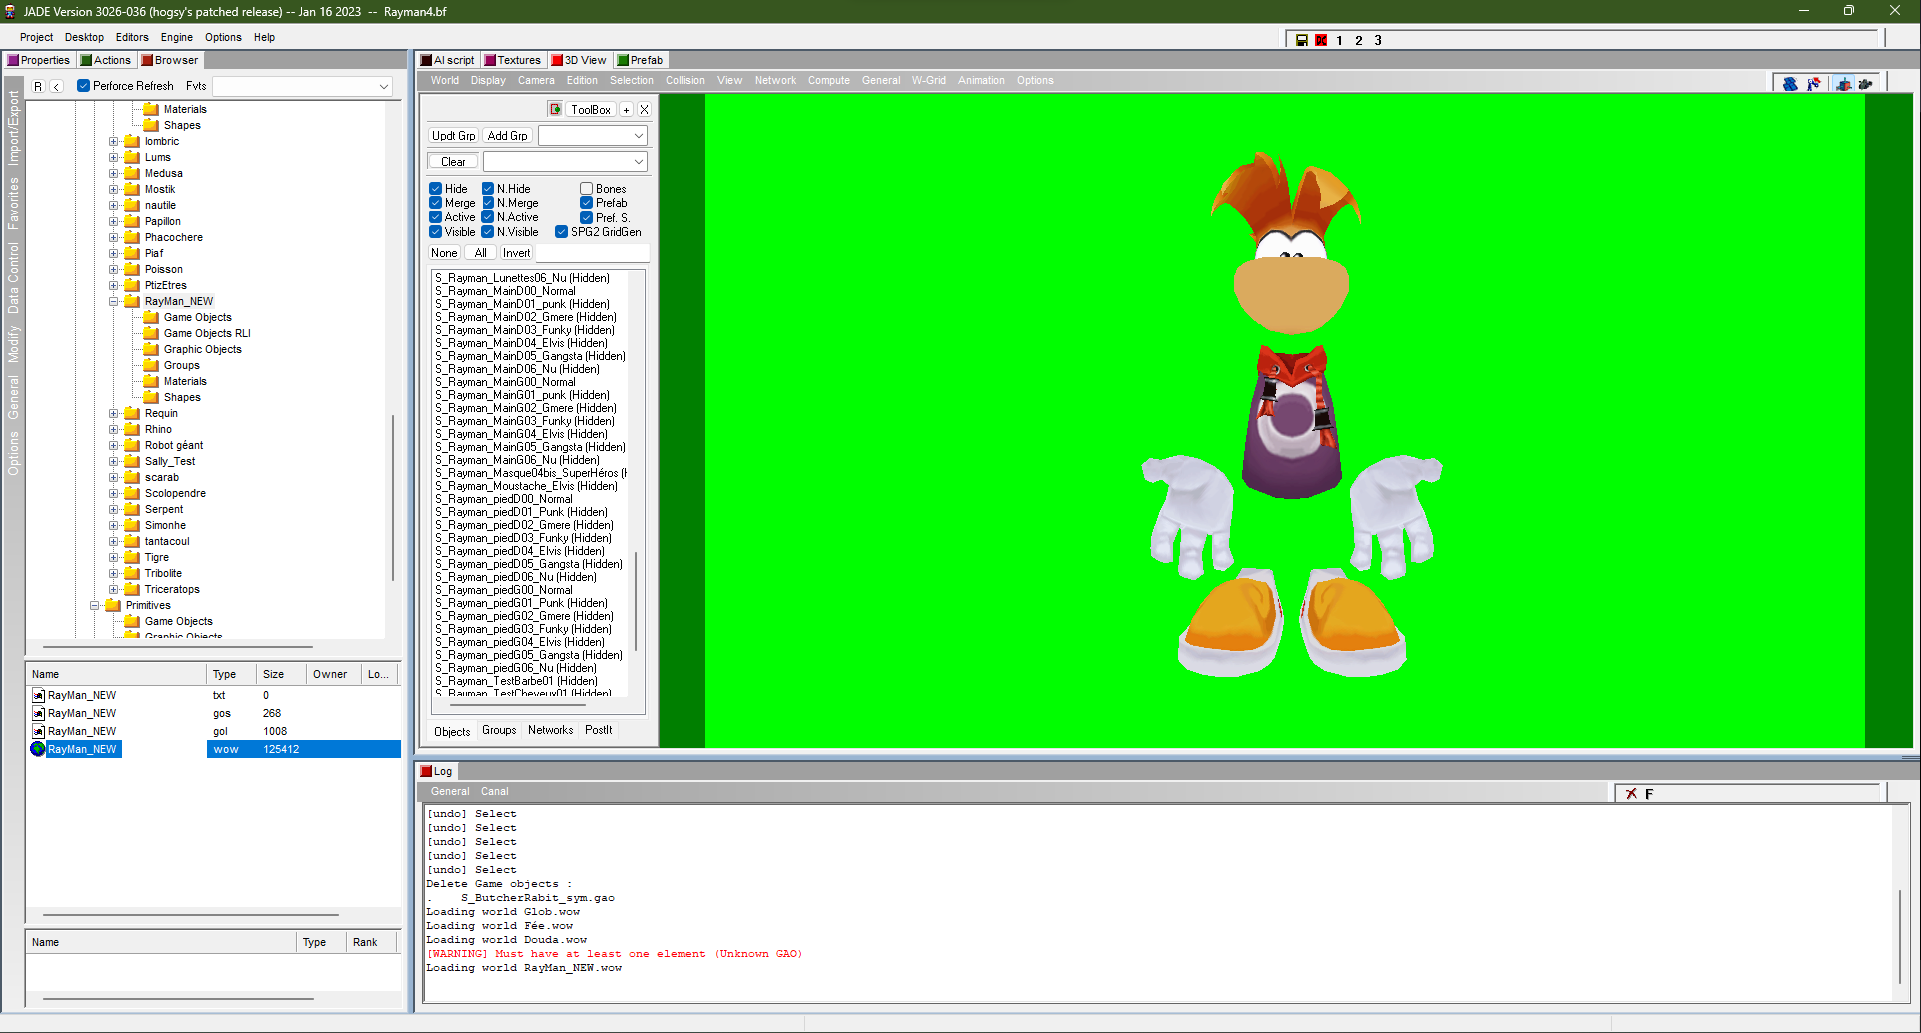Open the Collision menu in 3D view

[685, 80]
